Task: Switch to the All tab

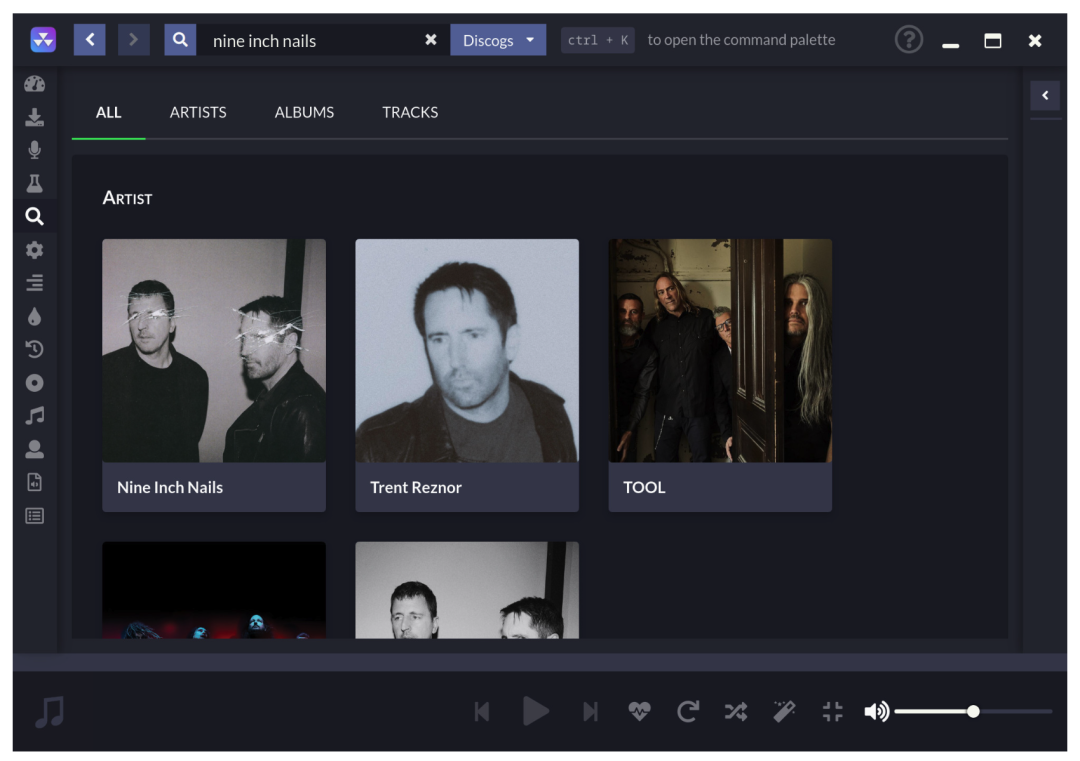Action: pyautogui.click(x=109, y=112)
